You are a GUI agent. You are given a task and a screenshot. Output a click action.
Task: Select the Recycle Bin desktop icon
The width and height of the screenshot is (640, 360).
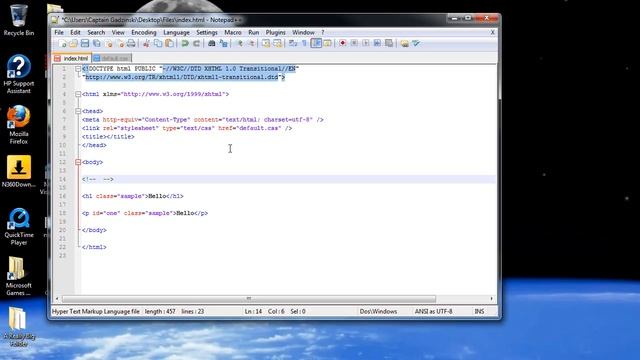19,20
